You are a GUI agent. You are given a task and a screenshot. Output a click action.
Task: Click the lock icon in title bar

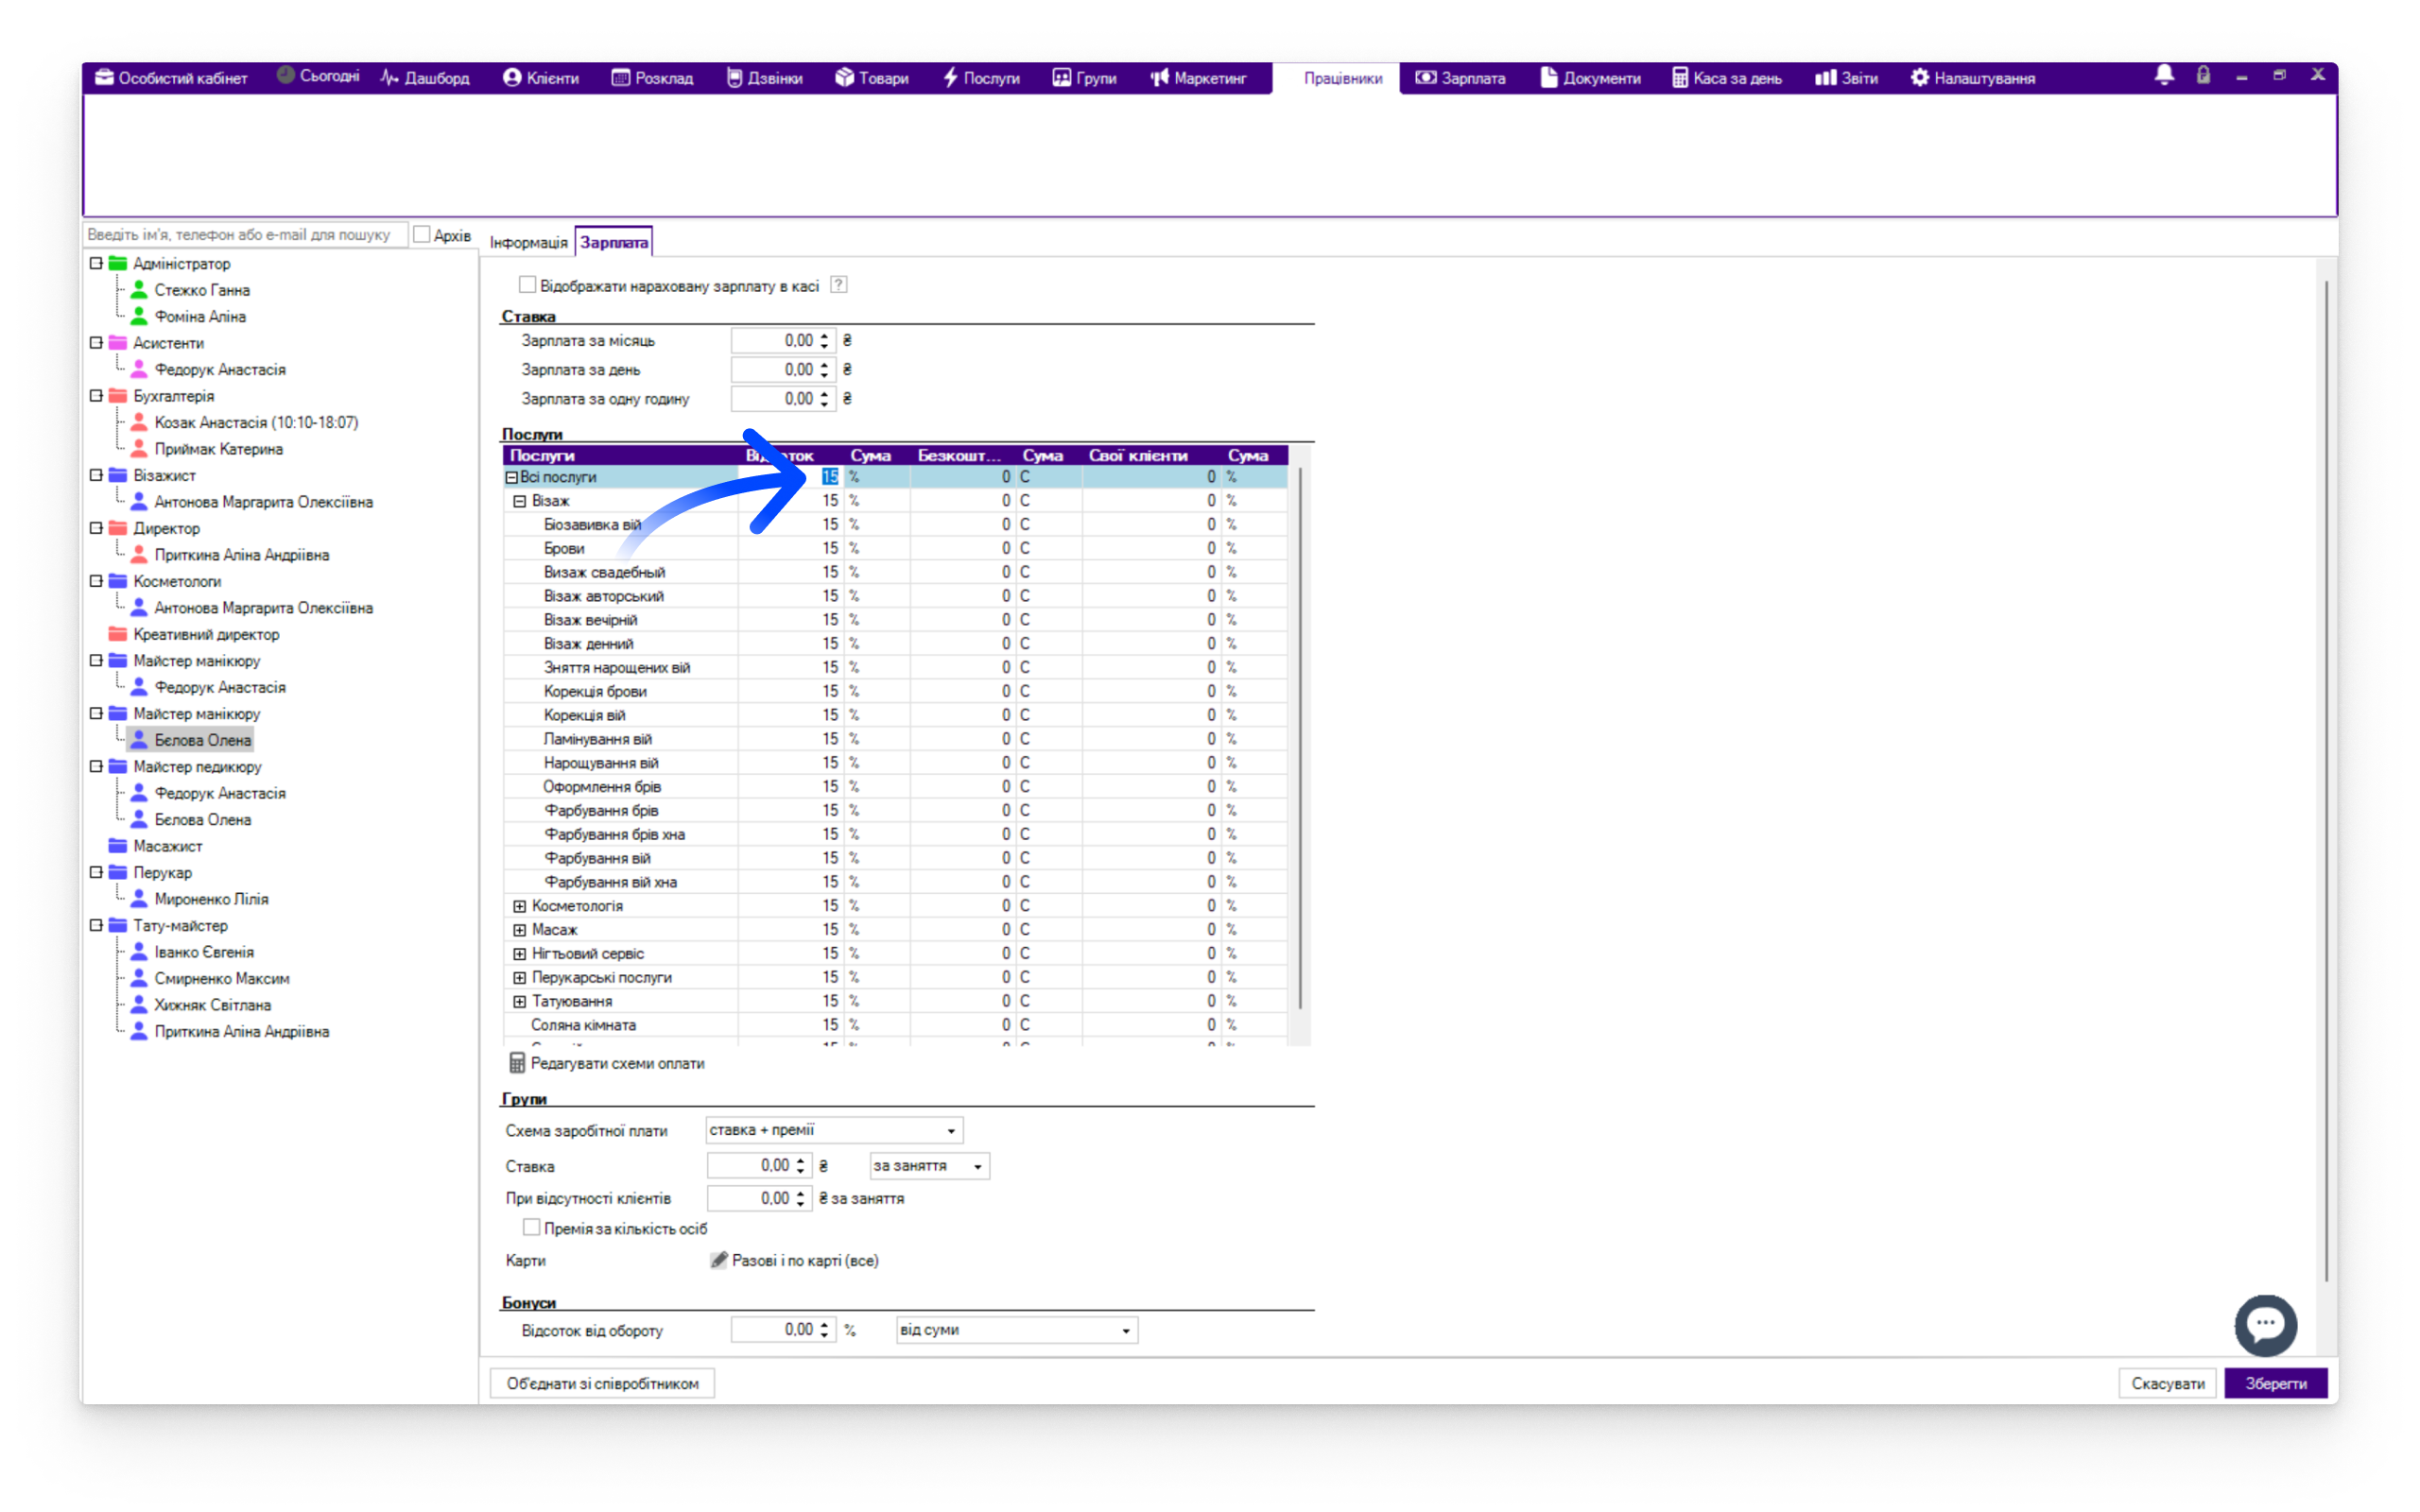(x=2203, y=75)
